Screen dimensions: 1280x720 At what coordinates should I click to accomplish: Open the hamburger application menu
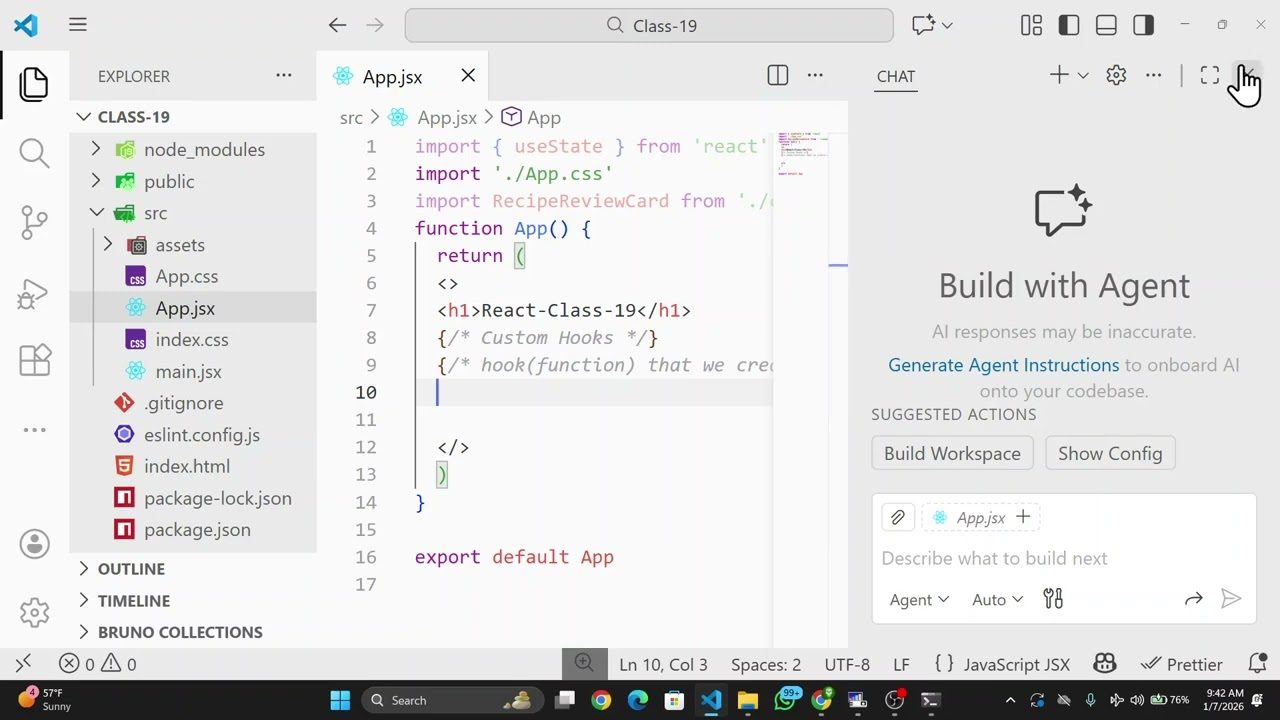pos(77,25)
